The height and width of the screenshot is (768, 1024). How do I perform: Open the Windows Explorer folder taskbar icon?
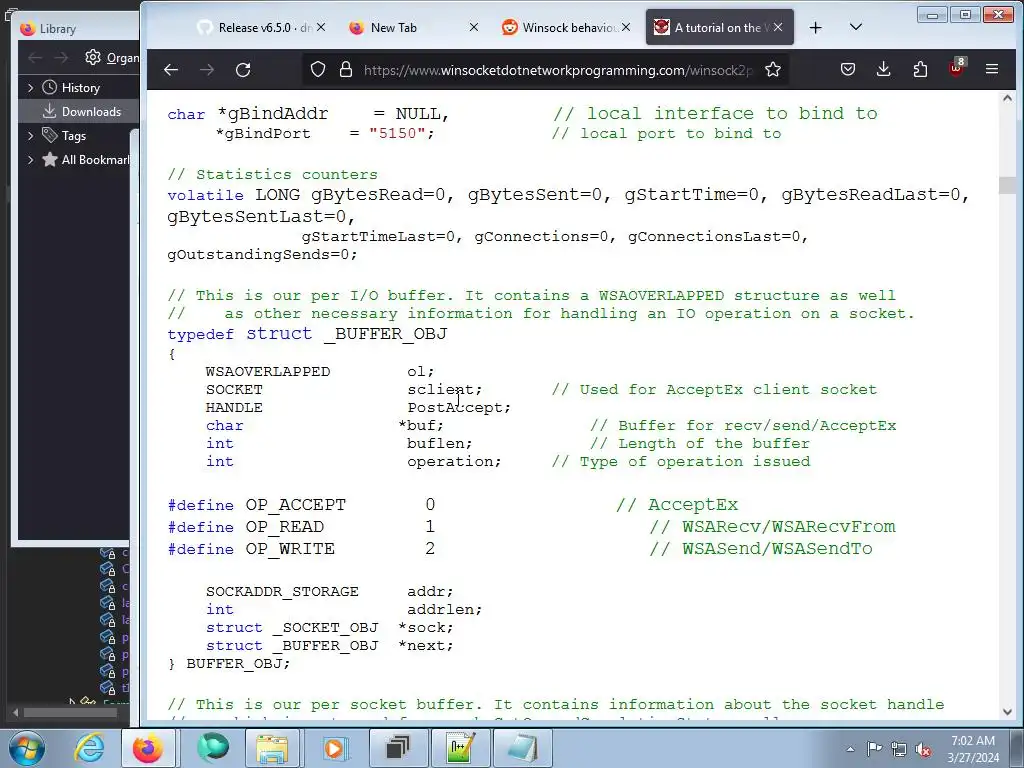[272, 748]
